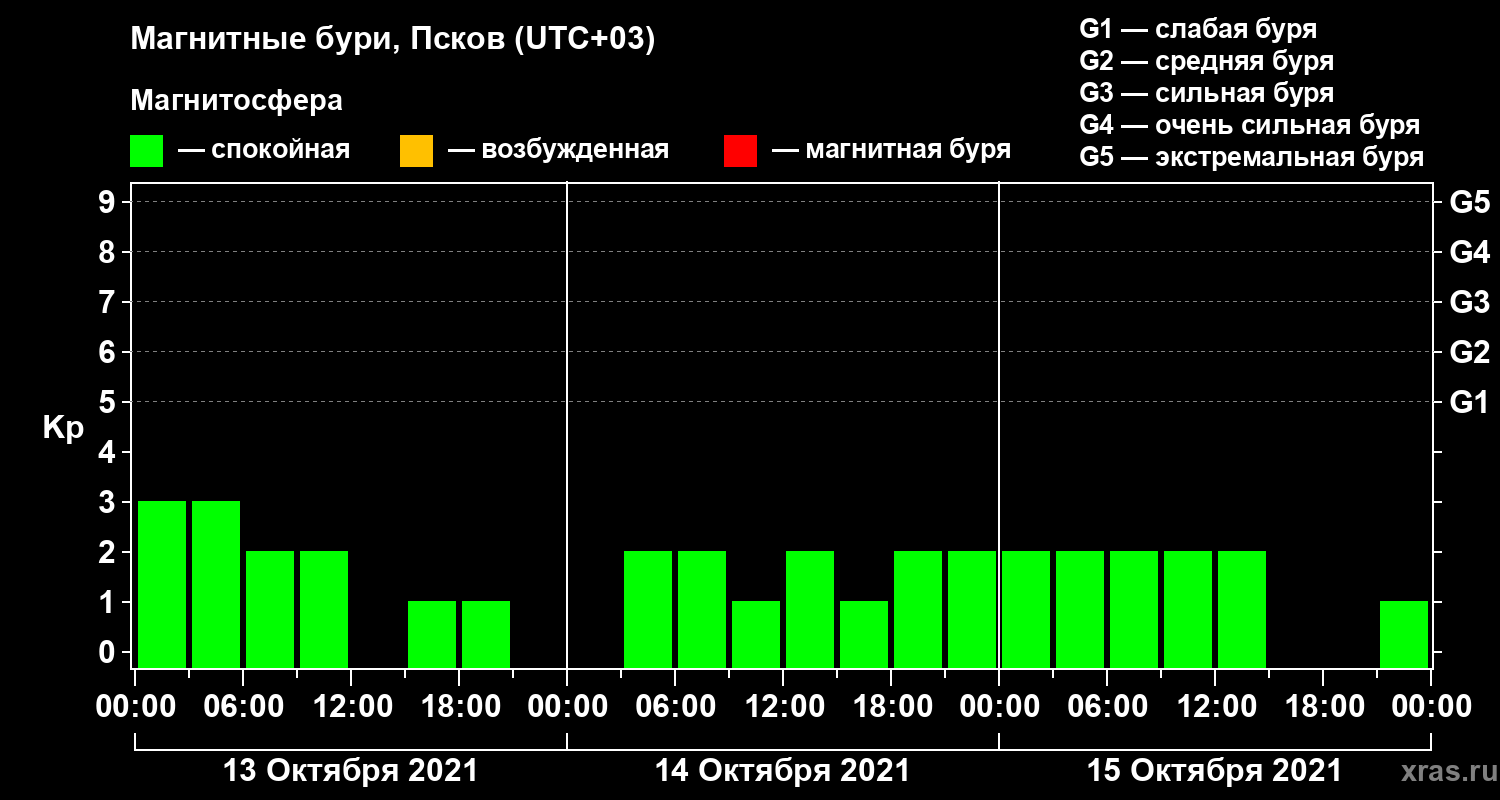The image size is (1500, 800).
Task: Click the Kp 2 bar starting 12:00 on 14 October
Action: (x=810, y=609)
